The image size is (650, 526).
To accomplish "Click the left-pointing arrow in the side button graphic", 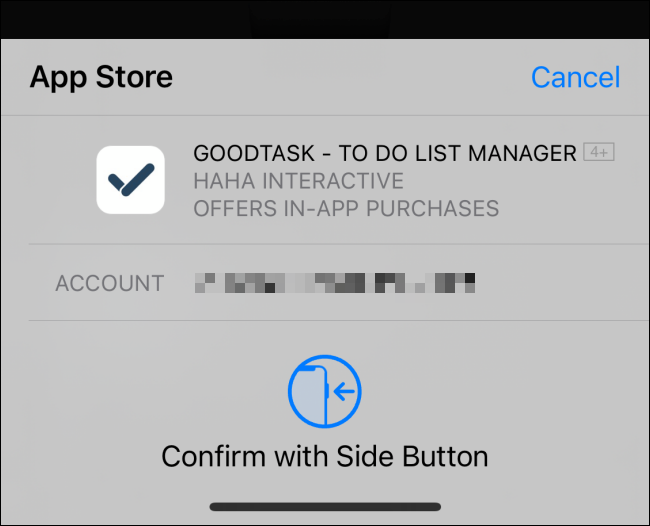I will tap(346, 393).
